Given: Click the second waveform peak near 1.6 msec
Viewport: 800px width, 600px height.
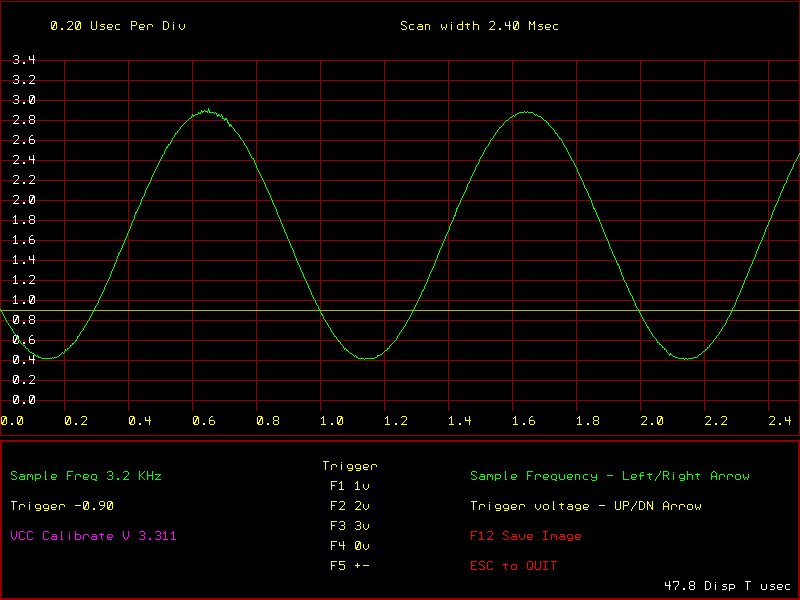Looking at the screenshot, I should point(526,112).
